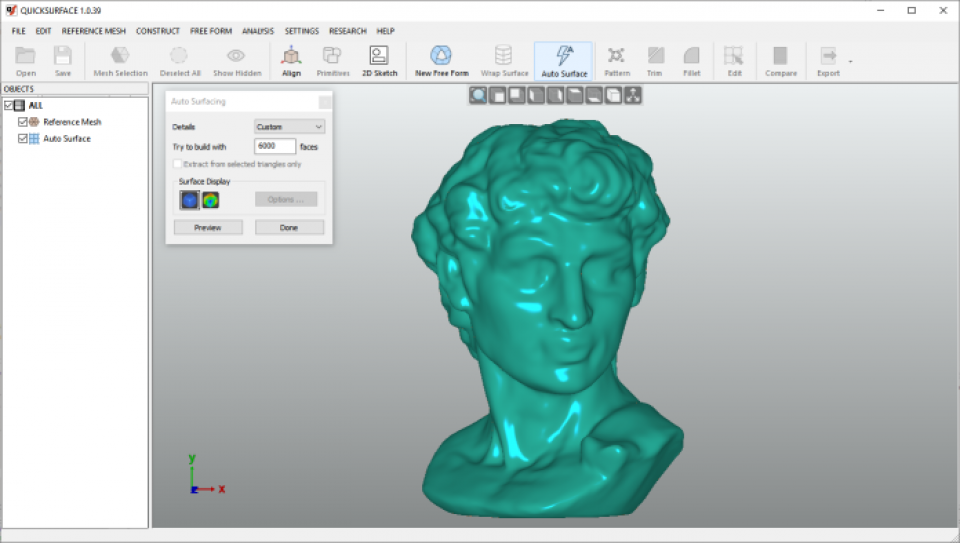The image size is (960, 543).
Task: Open the REFERENCE MESH menu
Action: point(94,31)
